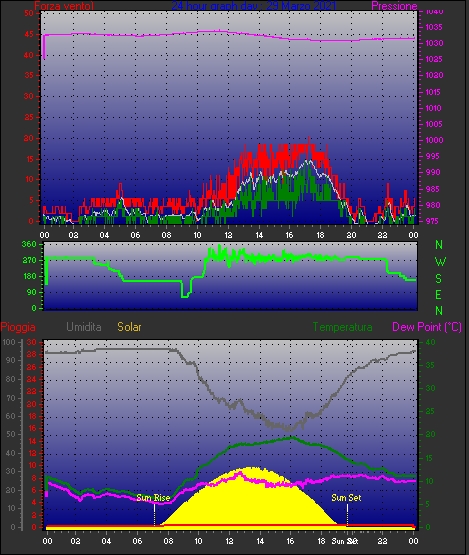469x555 pixels.
Task: Select the Pioggia legend label
Action: 18,327
